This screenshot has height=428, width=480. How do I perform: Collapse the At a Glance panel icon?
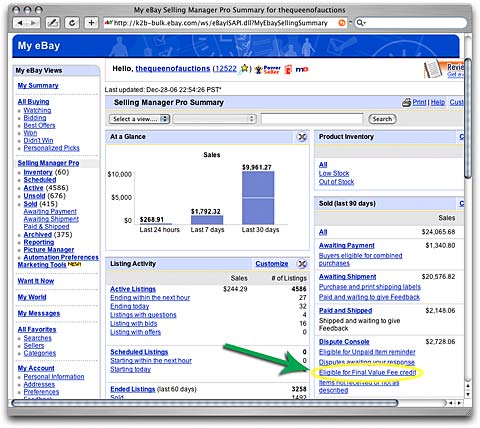[302, 137]
